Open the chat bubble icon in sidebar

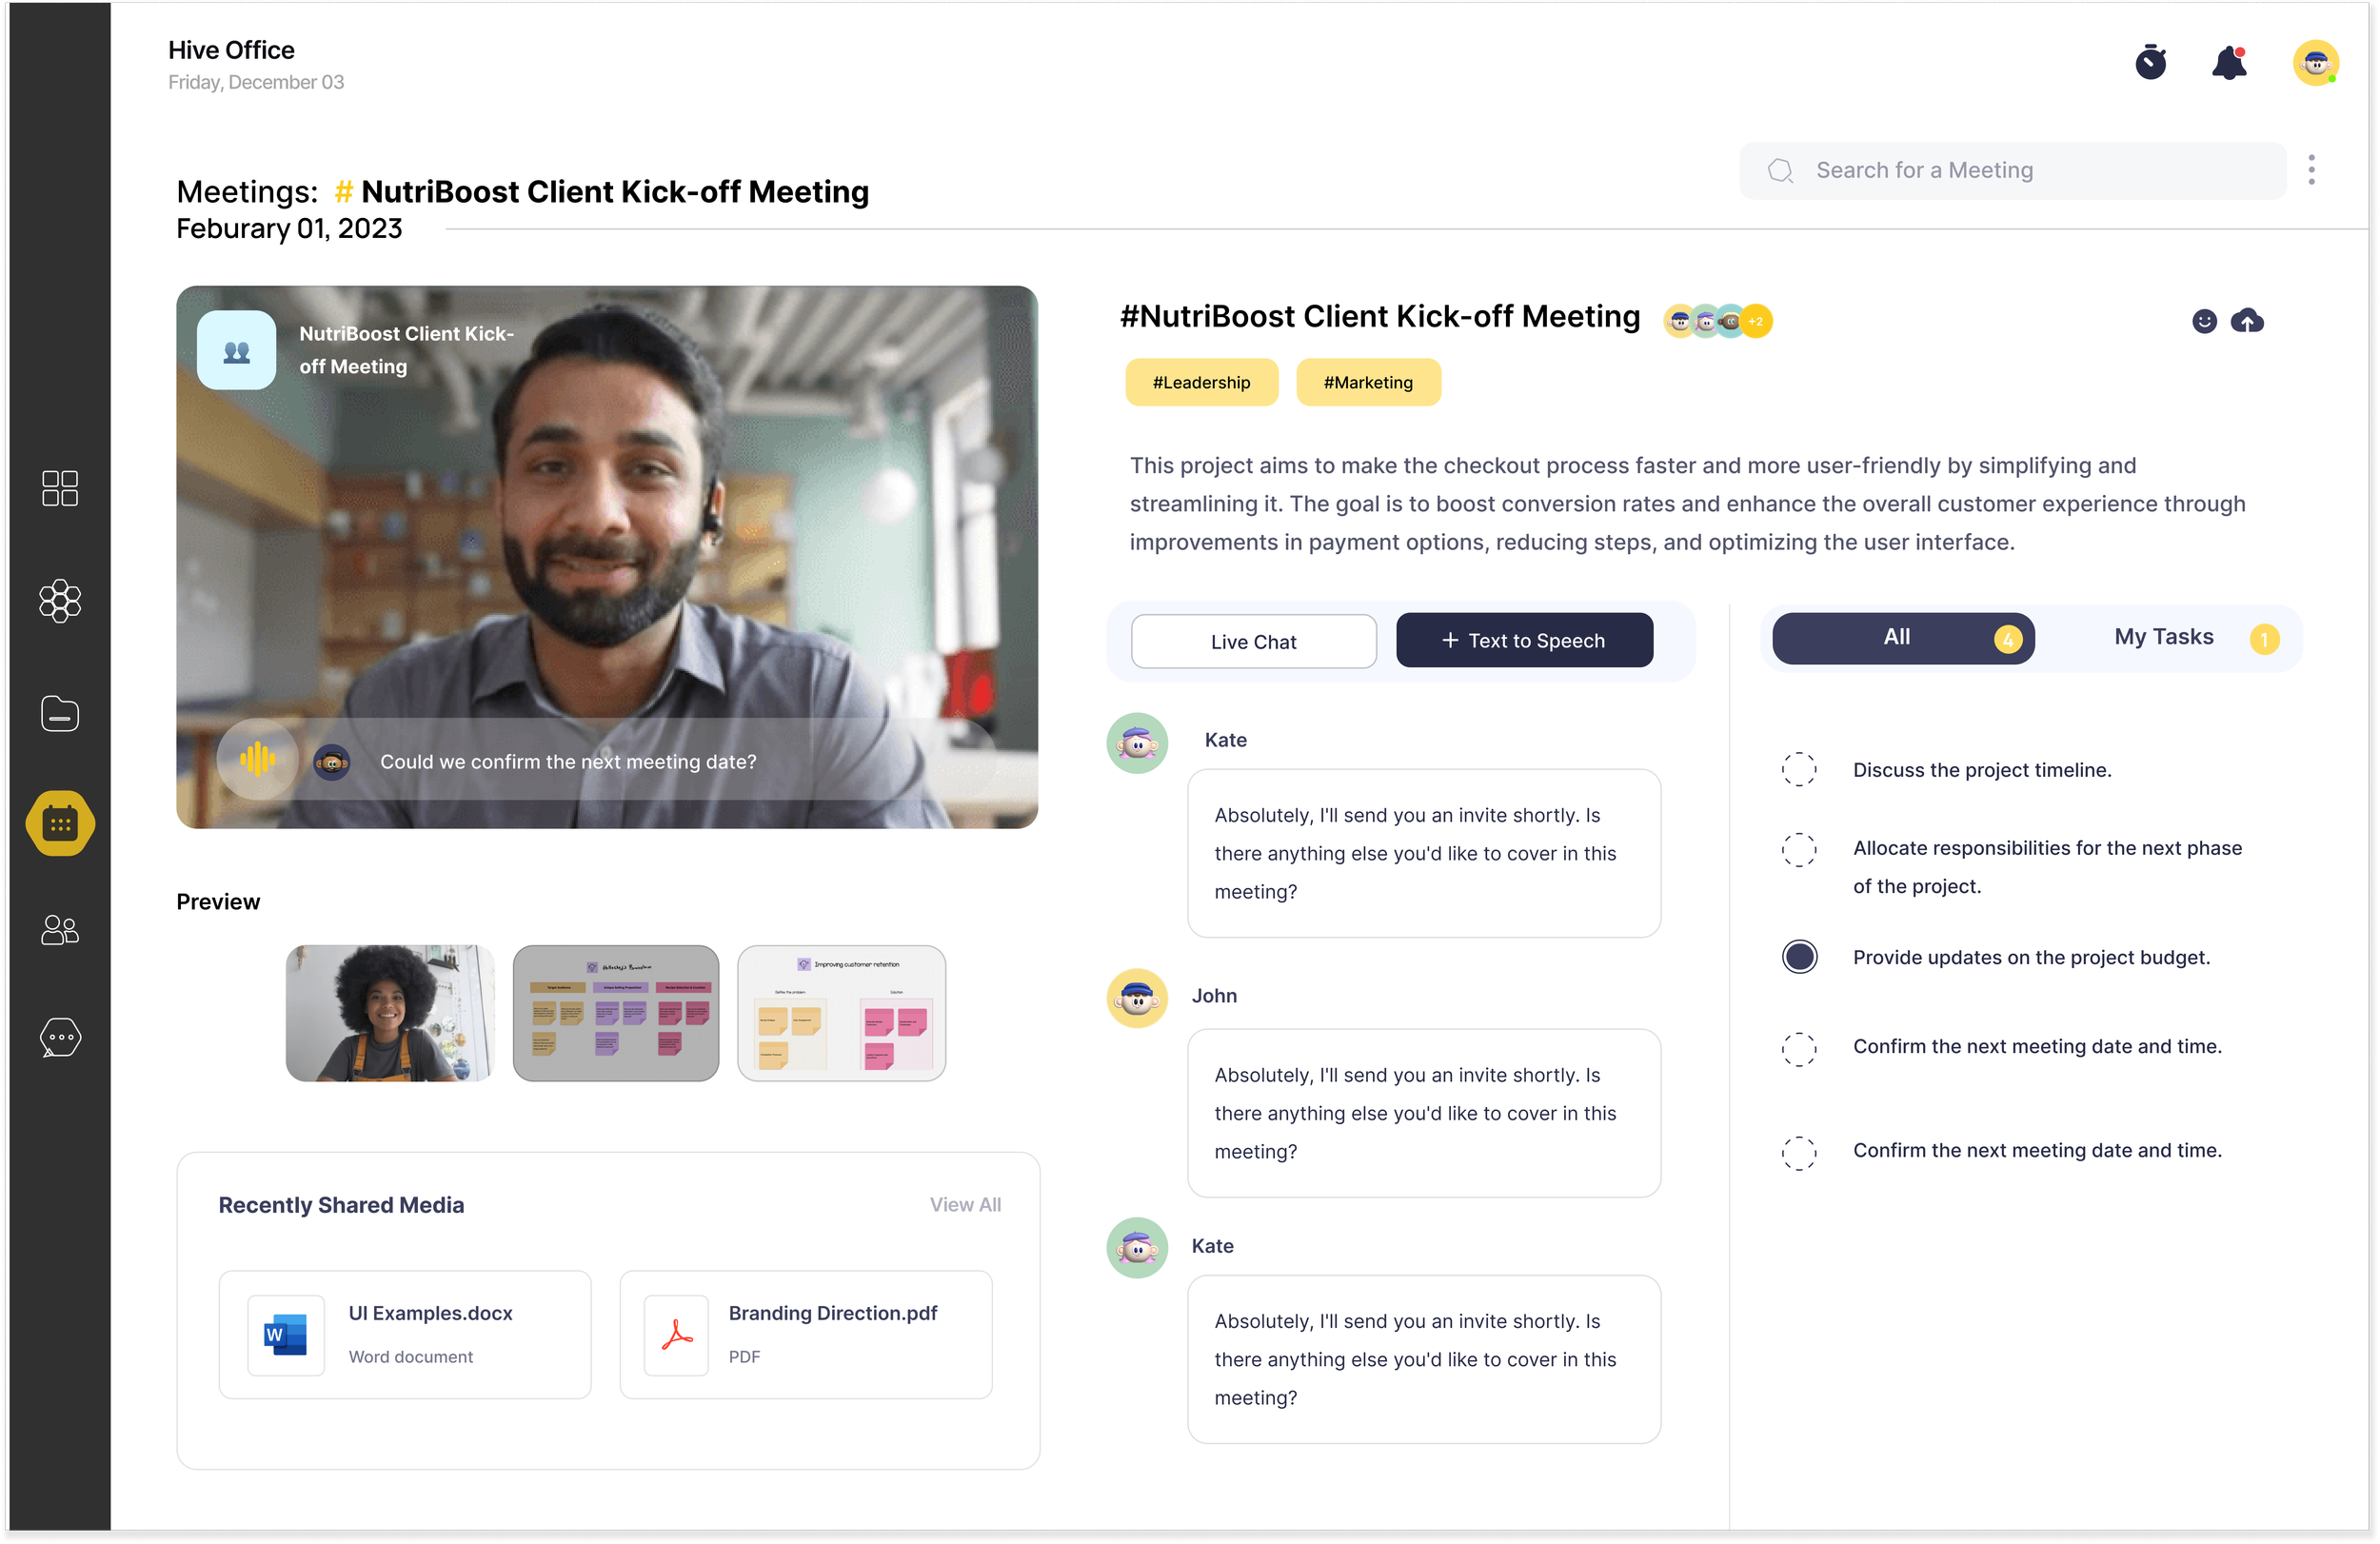pyautogui.click(x=60, y=1037)
